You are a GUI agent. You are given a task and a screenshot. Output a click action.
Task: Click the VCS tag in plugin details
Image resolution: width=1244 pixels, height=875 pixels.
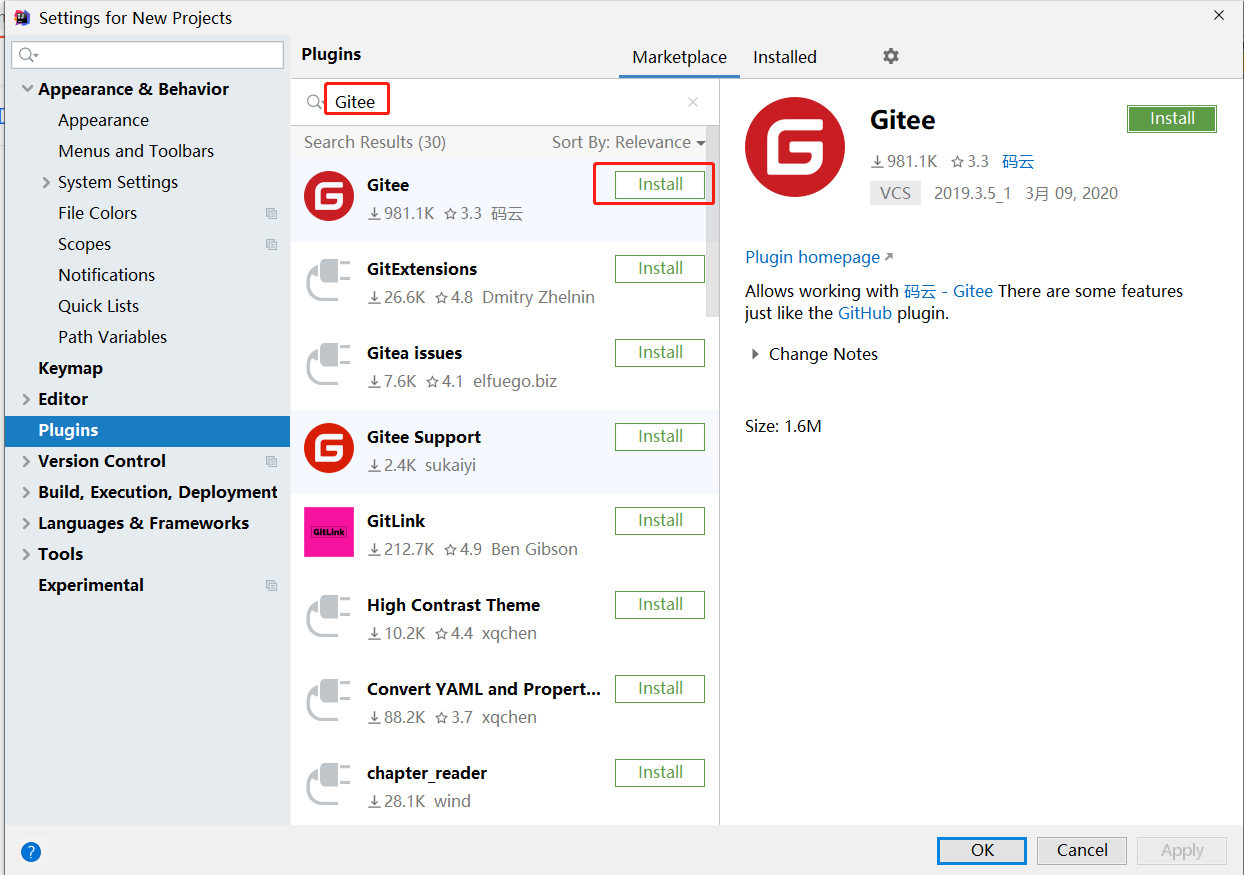tap(895, 193)
